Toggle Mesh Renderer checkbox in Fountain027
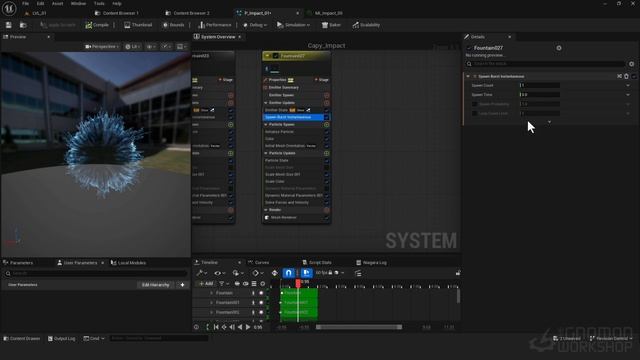This screenshot has height=360, width=640. click(327, 218)
